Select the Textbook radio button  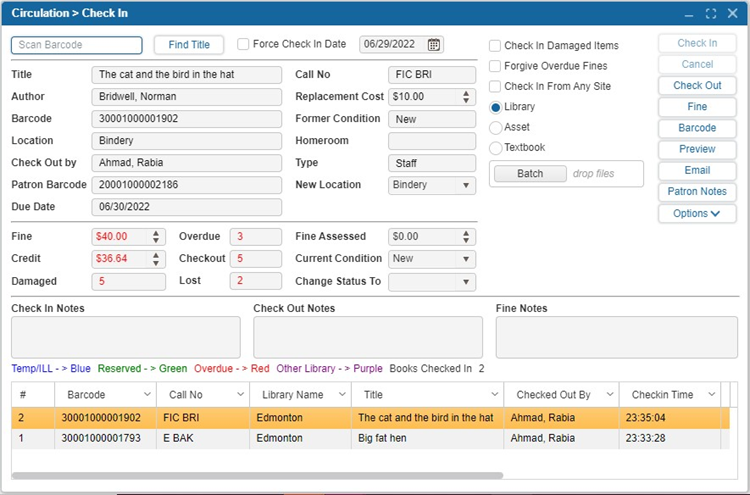(496, 148)
